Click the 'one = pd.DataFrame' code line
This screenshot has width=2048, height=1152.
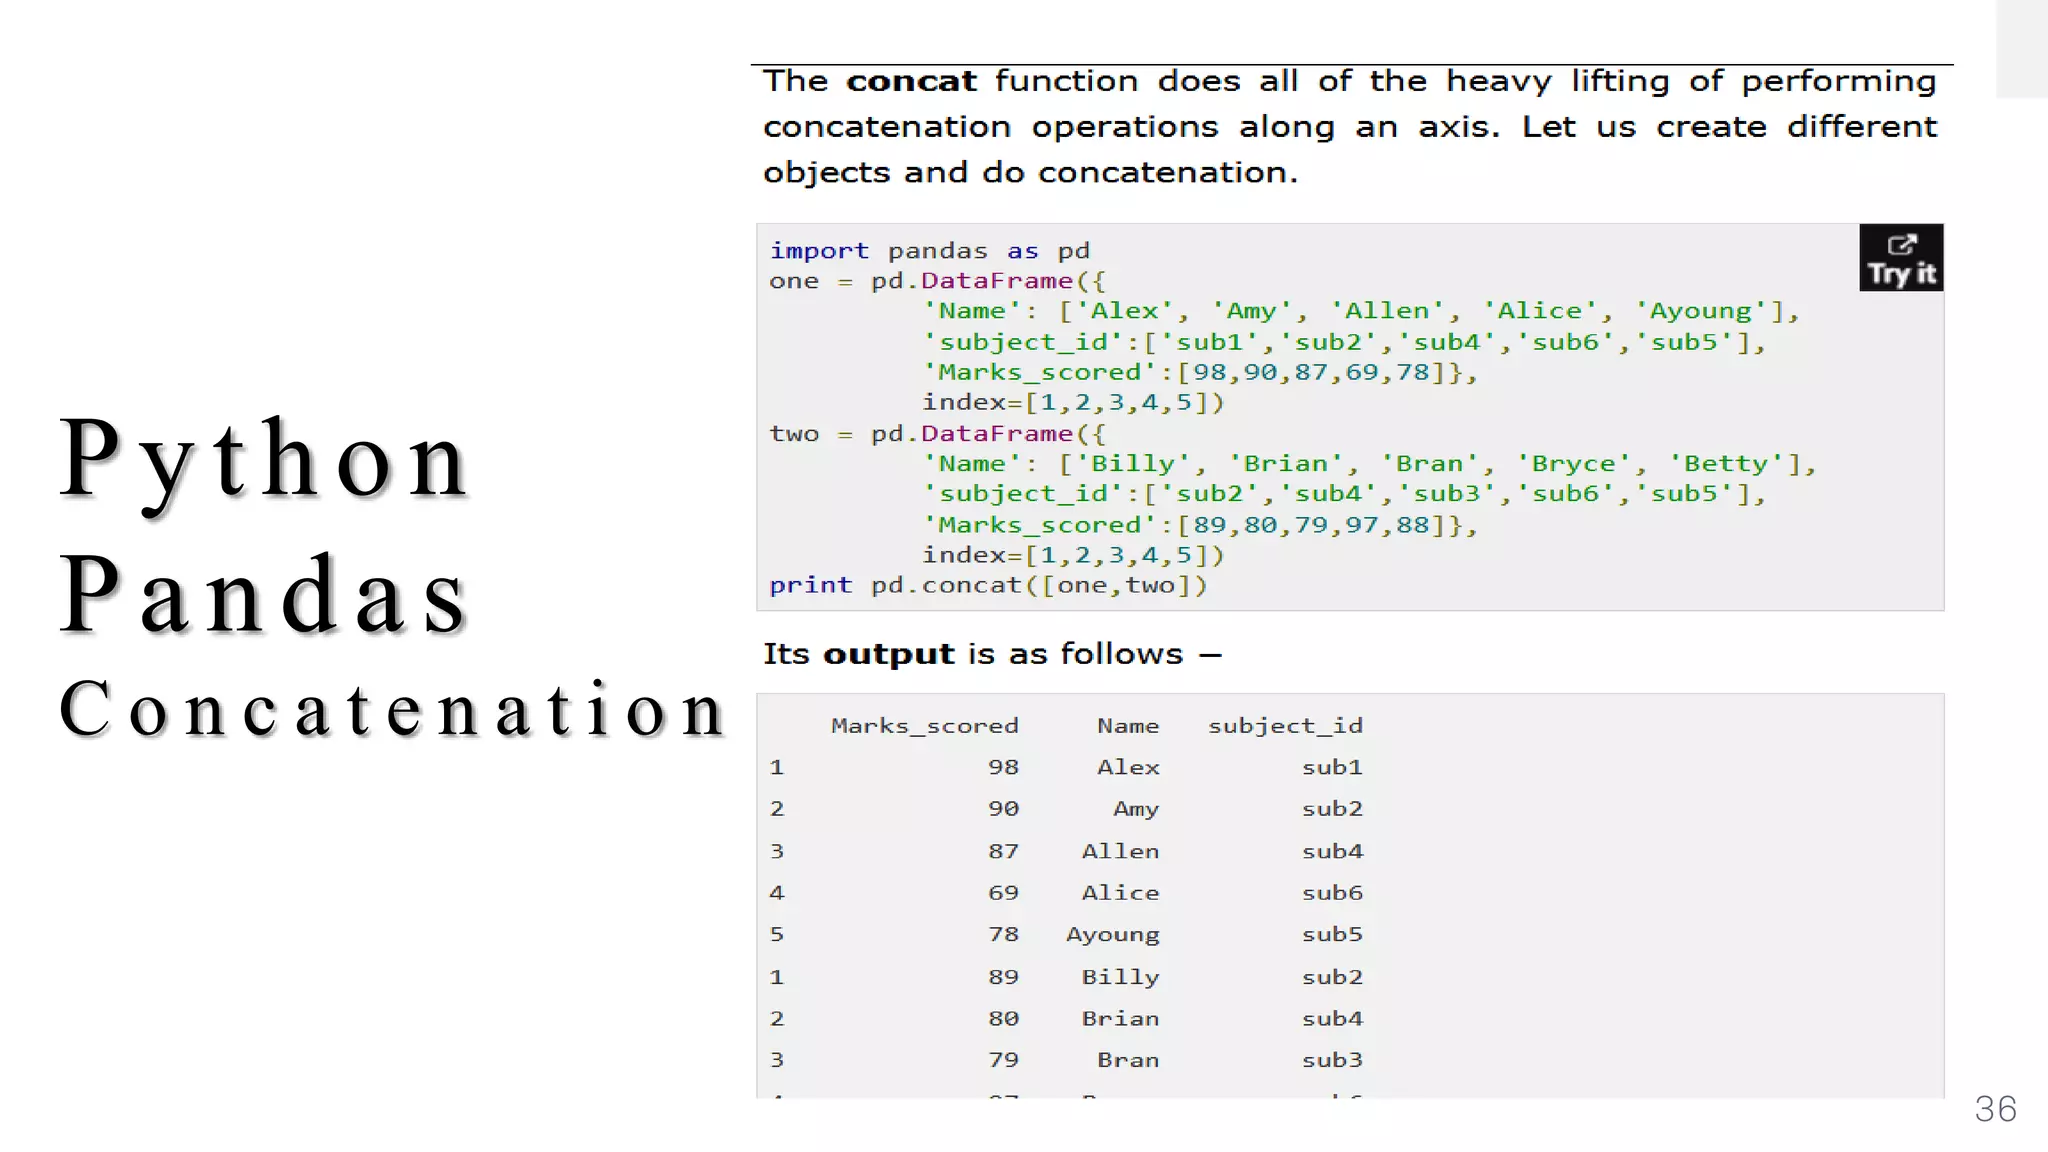[937, 281]
